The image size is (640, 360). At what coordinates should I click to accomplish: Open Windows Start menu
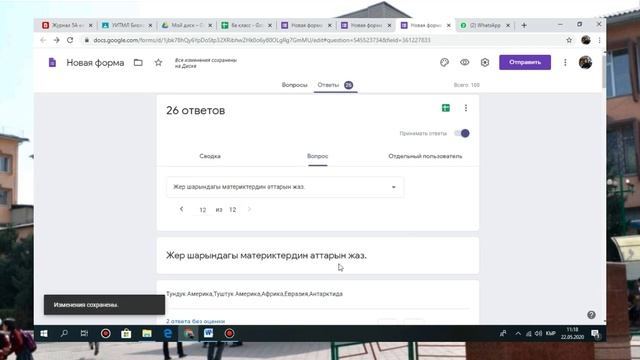pyautogui.click(x=44, y=333)
